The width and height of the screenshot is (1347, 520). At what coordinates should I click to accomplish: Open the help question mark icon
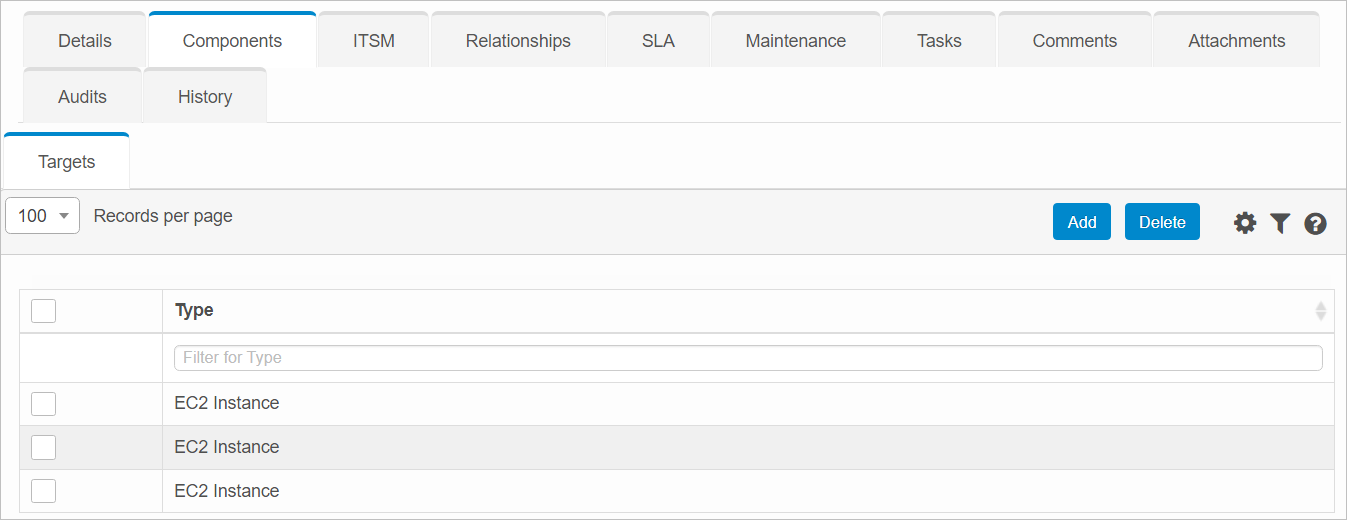pos(1316,223)
